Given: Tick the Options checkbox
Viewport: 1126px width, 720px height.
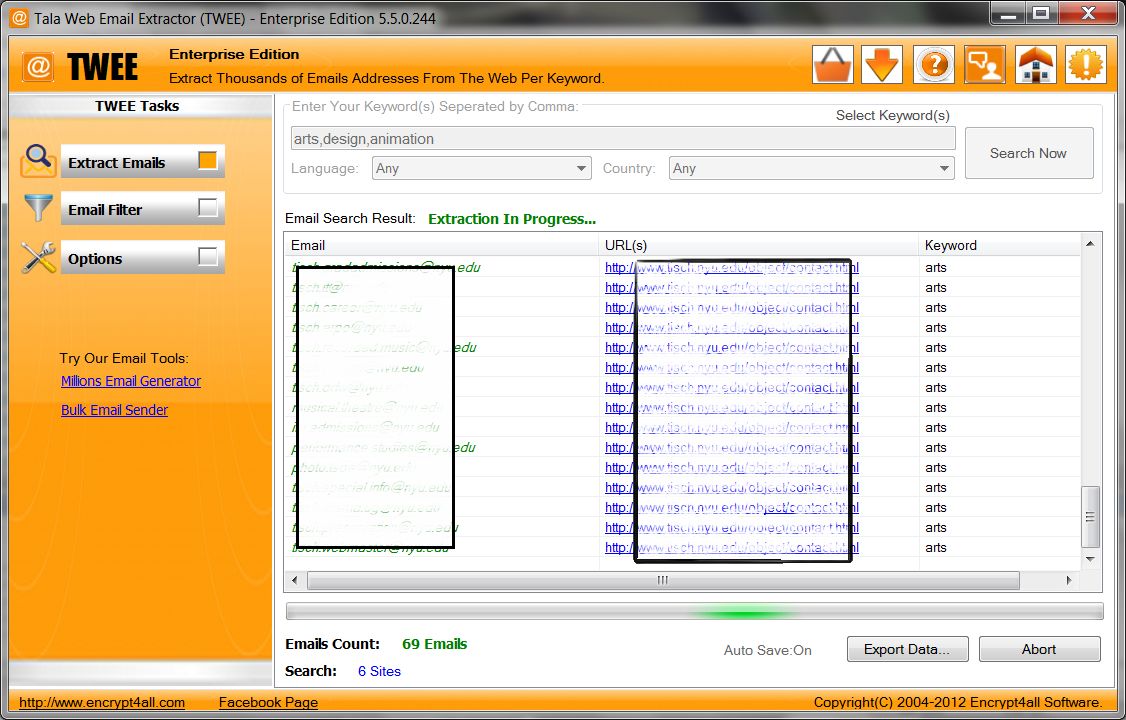Looking at the screenshot, I should click(x=208, y=257).
